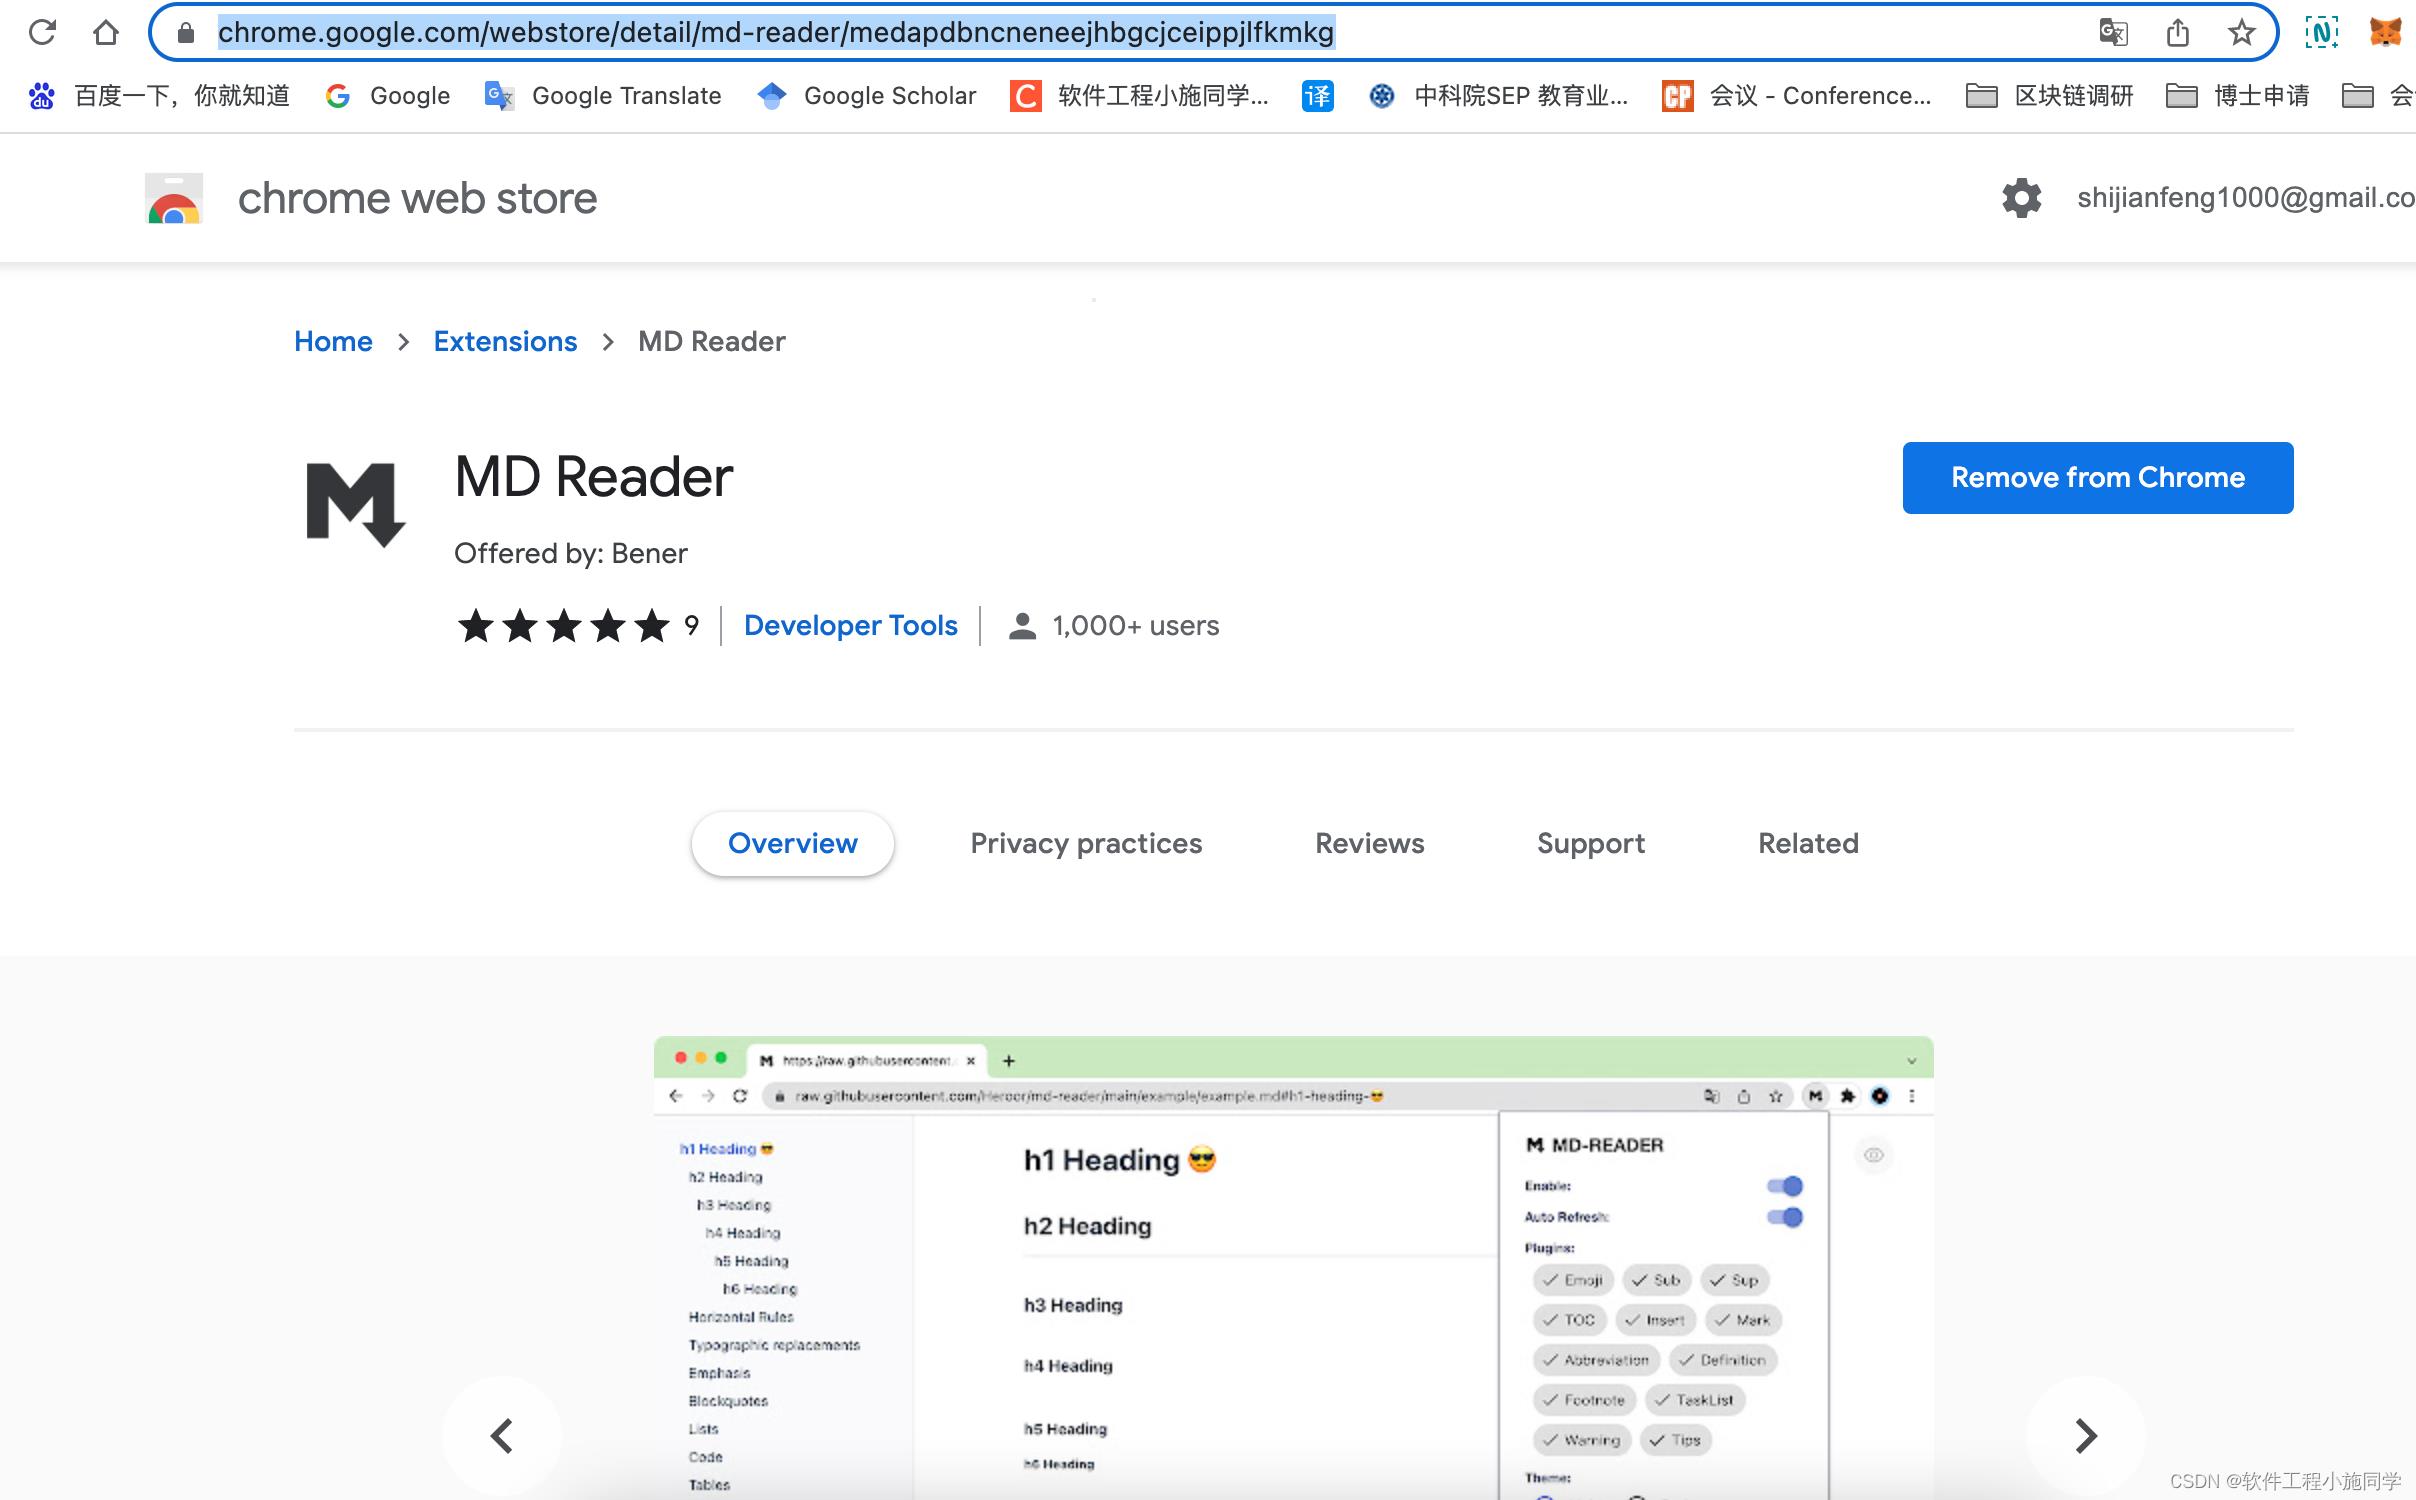
Task: Switch to Privacy practices tab
Action: (1086, 844)
